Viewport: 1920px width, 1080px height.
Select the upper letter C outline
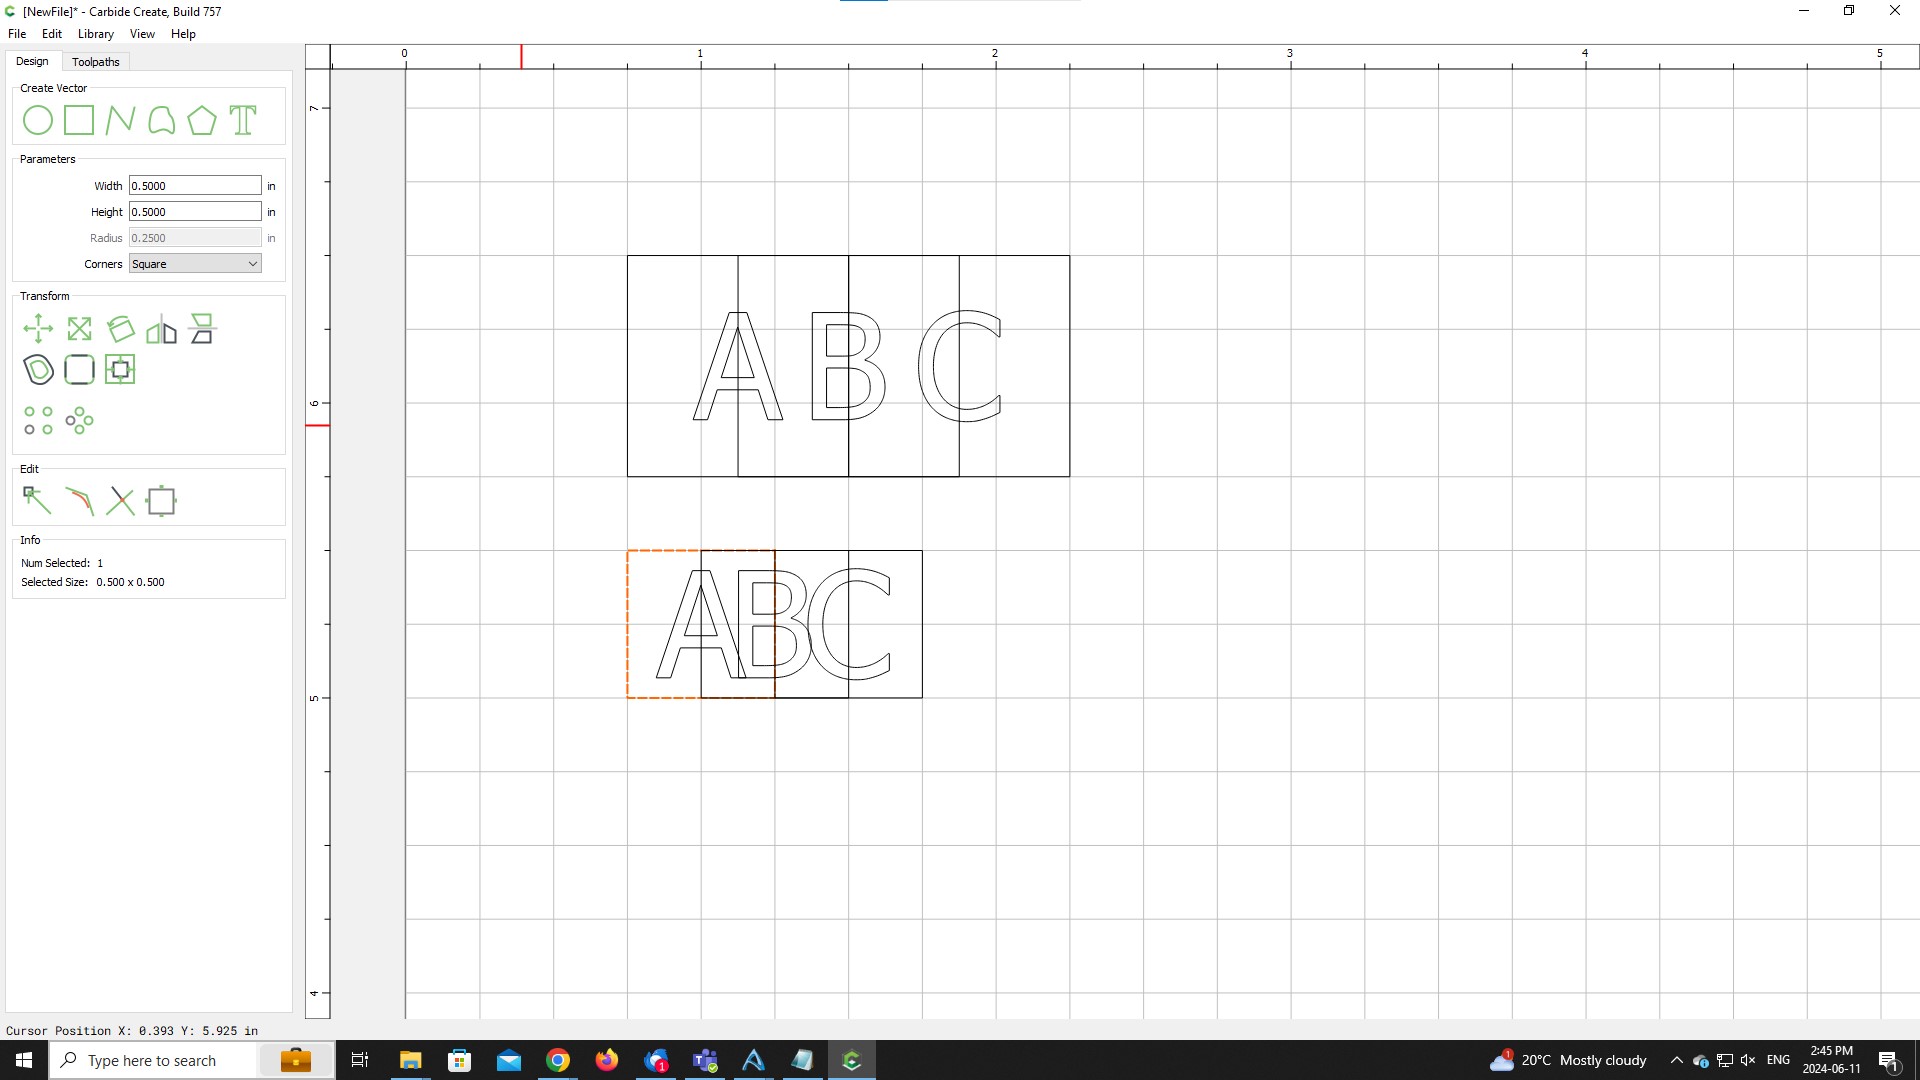coord(960,366)
